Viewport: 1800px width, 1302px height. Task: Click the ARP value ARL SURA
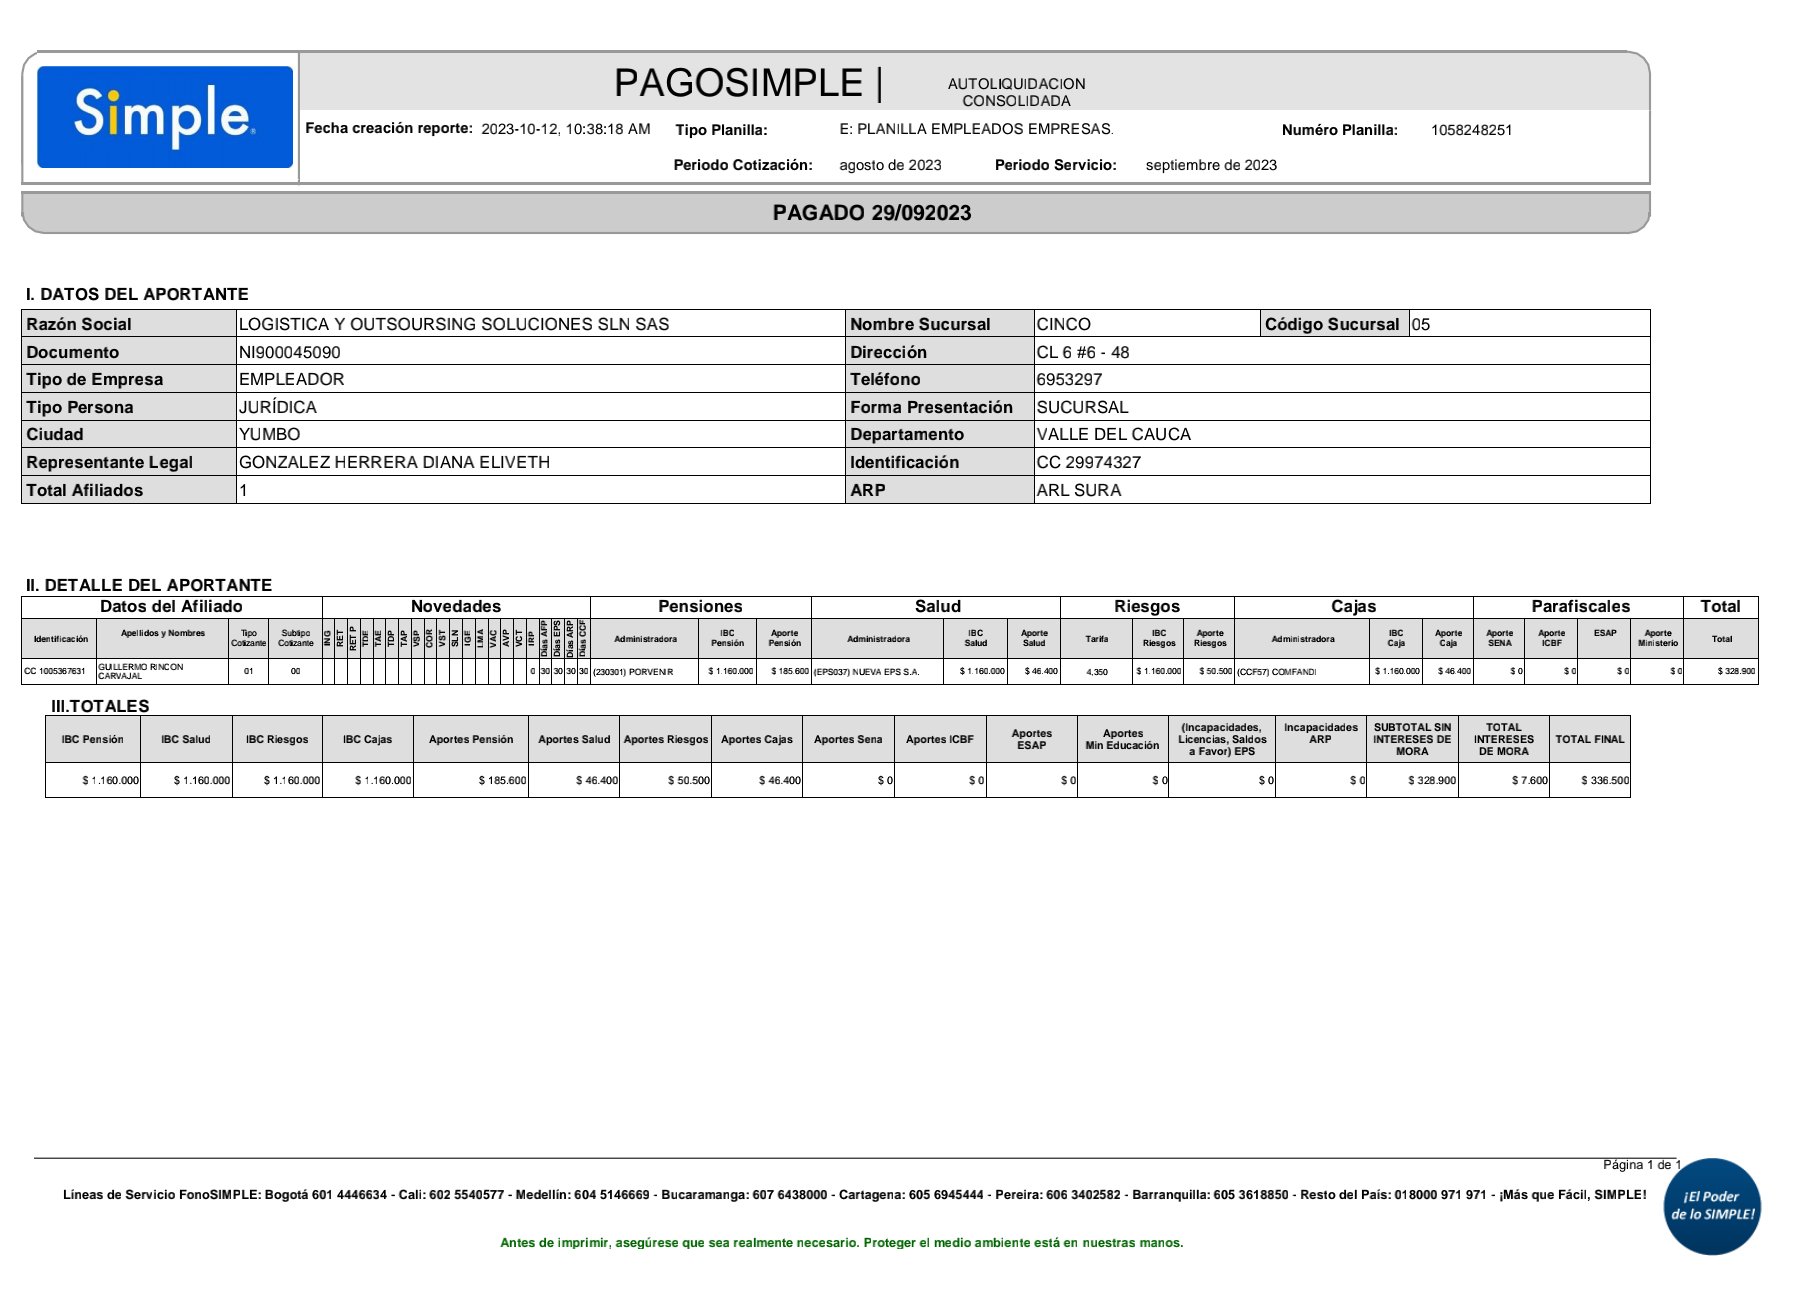click(1078, 490)
